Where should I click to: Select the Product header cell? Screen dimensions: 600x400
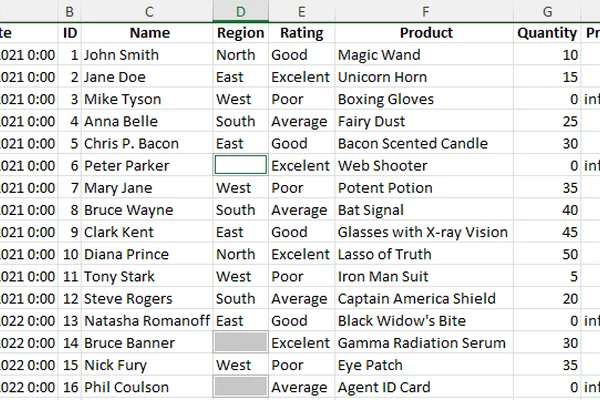424,33
